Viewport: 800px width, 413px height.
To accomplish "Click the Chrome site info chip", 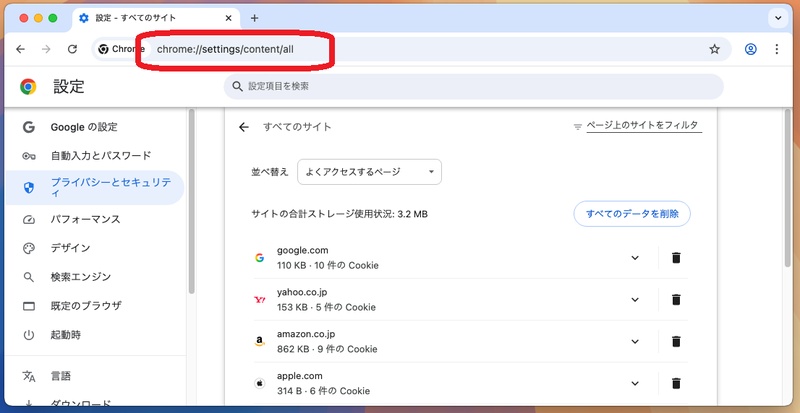I will coord(121,49).
